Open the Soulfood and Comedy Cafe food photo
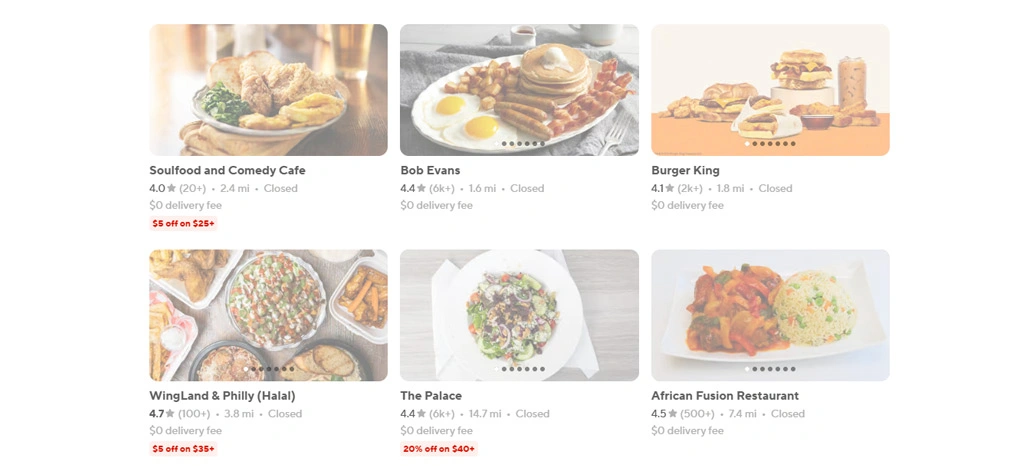Image resolution: width=1026 pixels, height=466 pixels. point(268,90)
